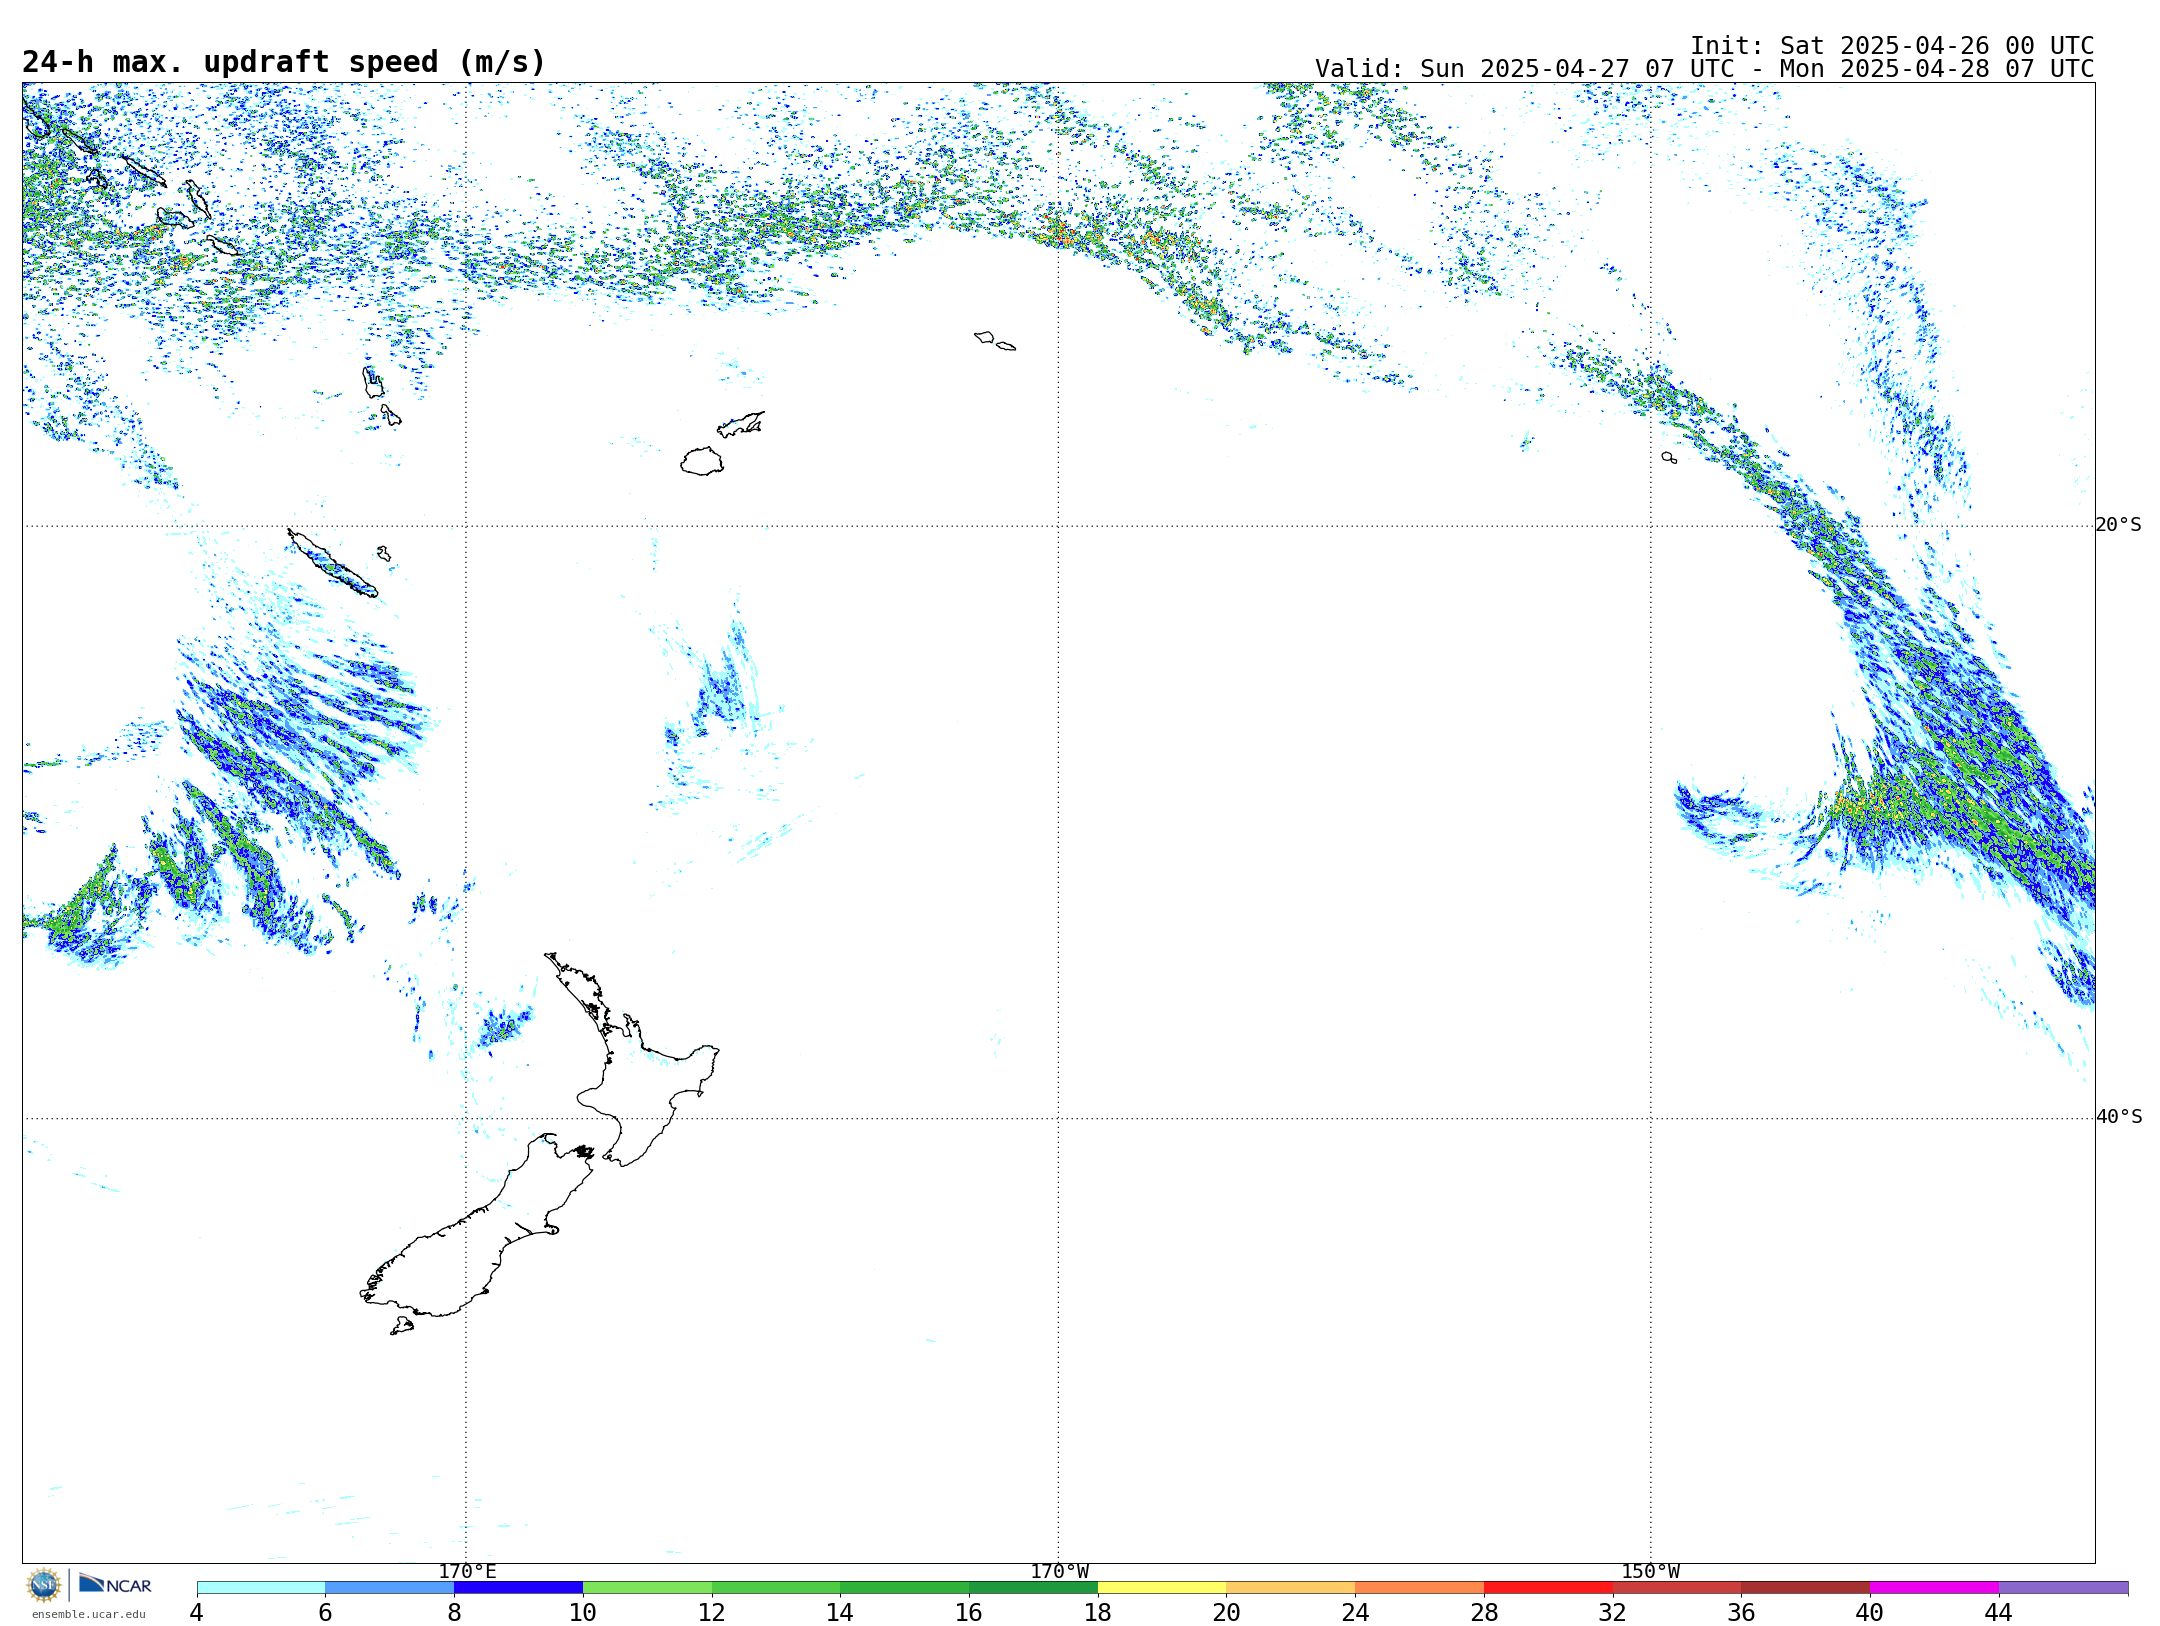
Task: Click the magenta 40-44 color swatch
Action: click(1935, 1588)
